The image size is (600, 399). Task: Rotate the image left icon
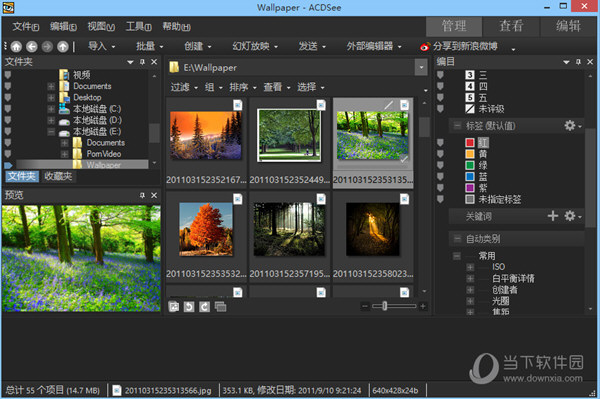tap(189, 306)
